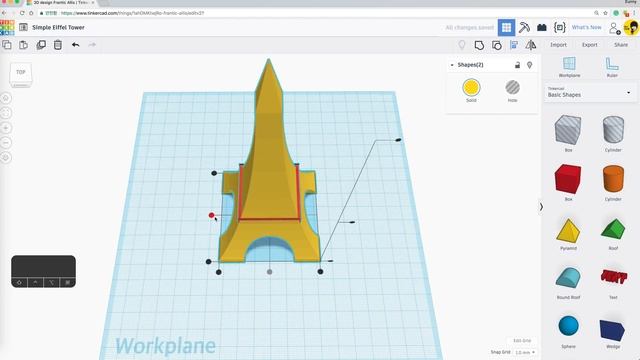Click the browser bookmark star icon
Image resolution: width=640 pixels, height=360 pixels.
pyautogui.click(x=605, y=13)
